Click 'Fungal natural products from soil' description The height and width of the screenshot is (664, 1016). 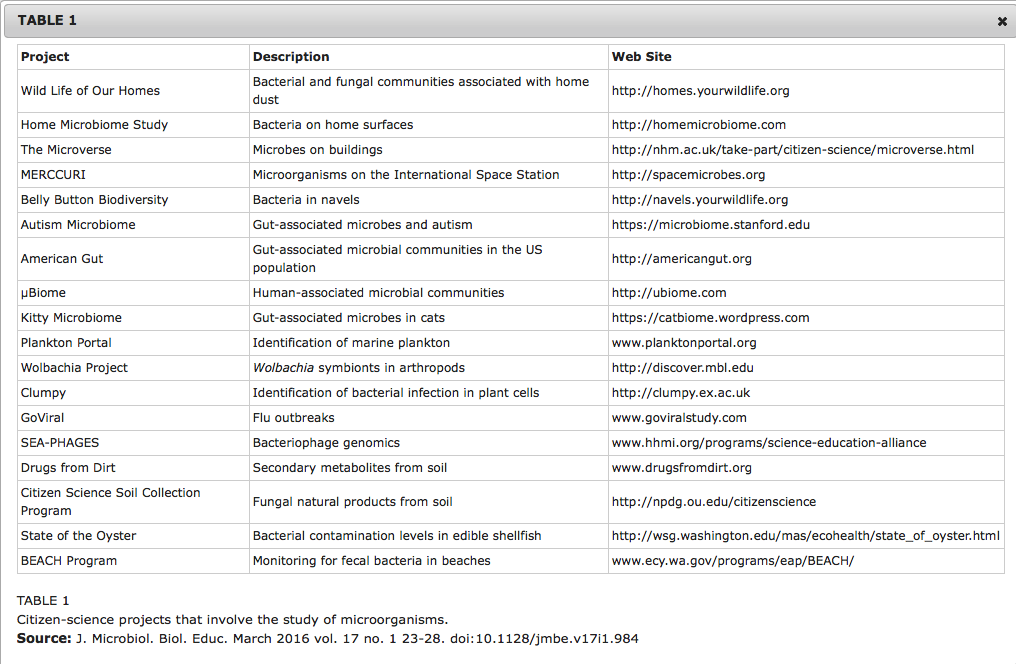coord(352,501)
